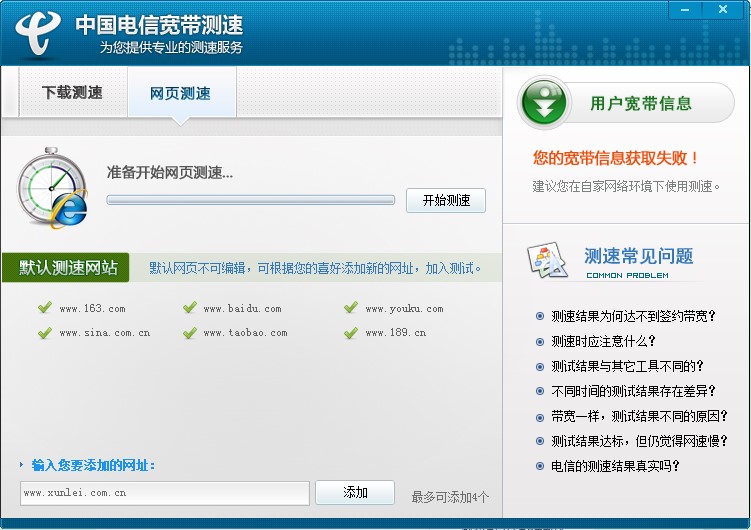Click the common problem FAQ icon
Screen dimensions: 751x530
tap(547, 260)
